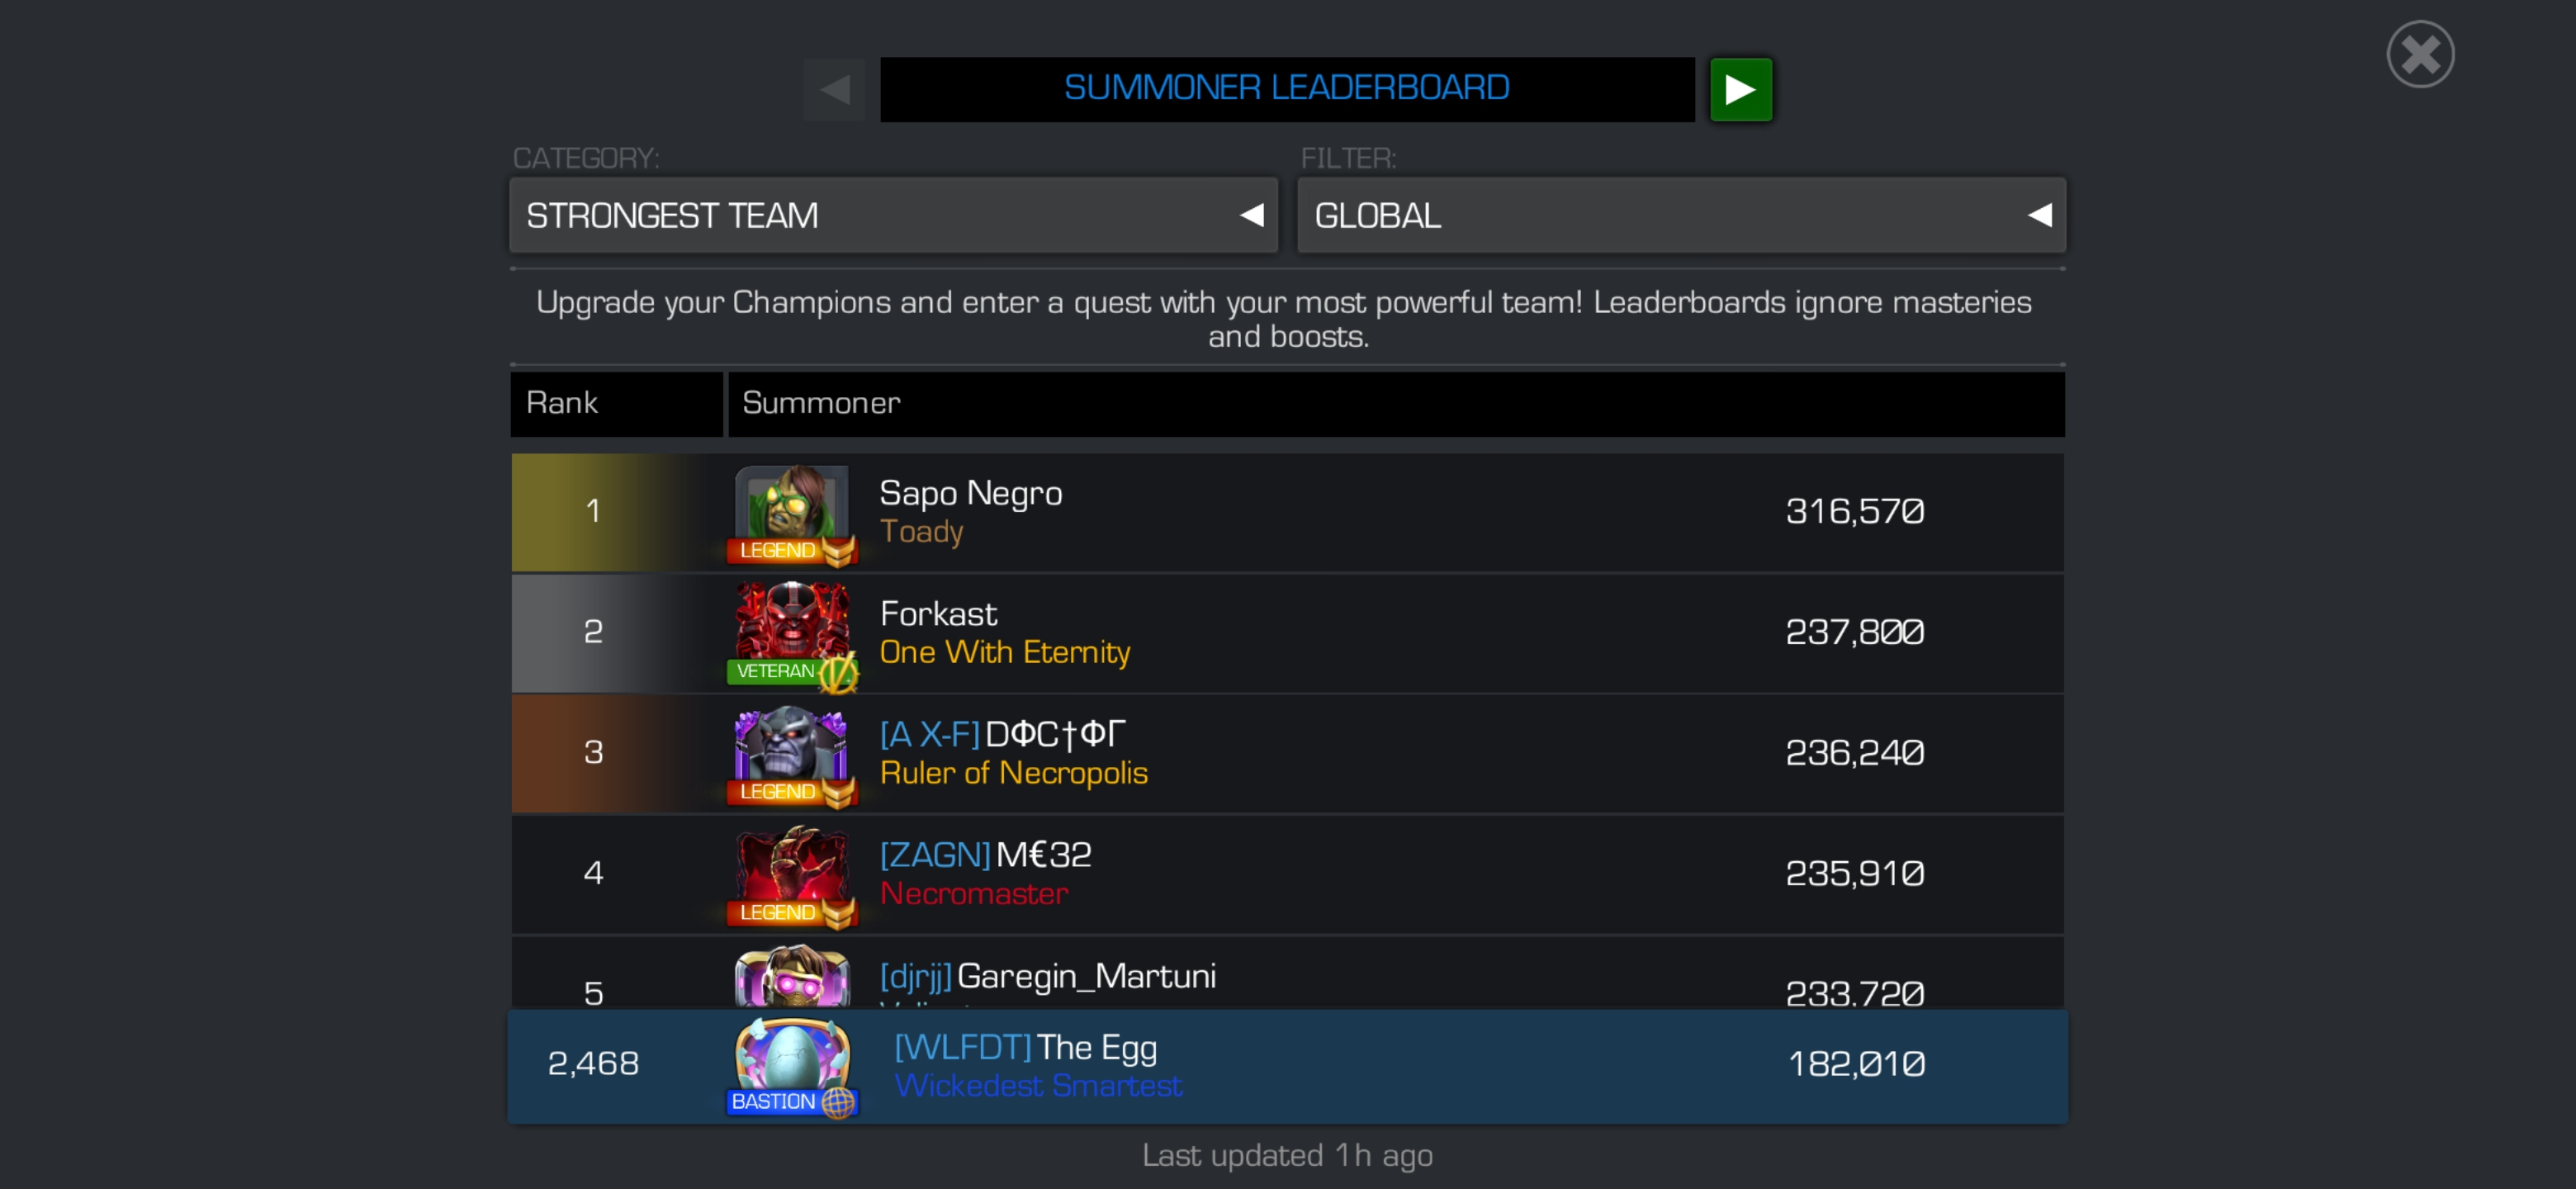Screen dimensions: 2576x1189
Task: Tap Garegin_Martuni's profile picture
Action: click(792, 976)
